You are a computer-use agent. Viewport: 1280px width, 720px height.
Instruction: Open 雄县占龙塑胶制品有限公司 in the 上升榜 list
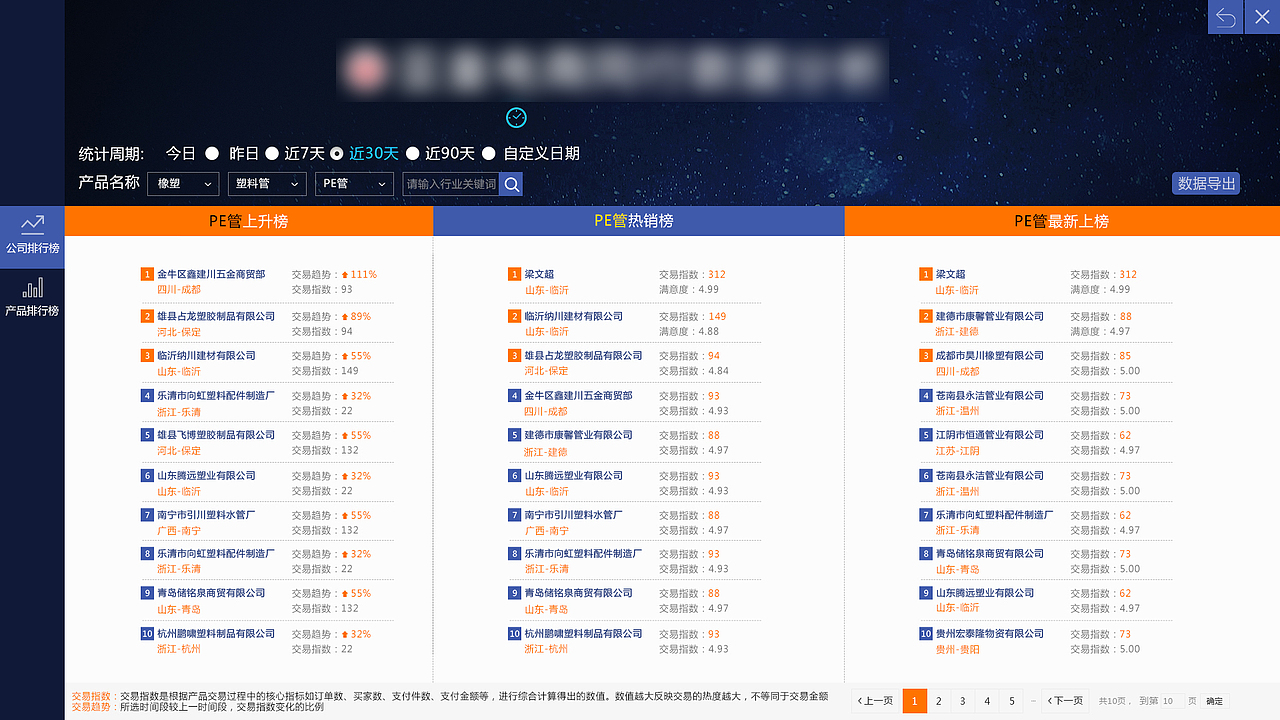tap(216, 316)
